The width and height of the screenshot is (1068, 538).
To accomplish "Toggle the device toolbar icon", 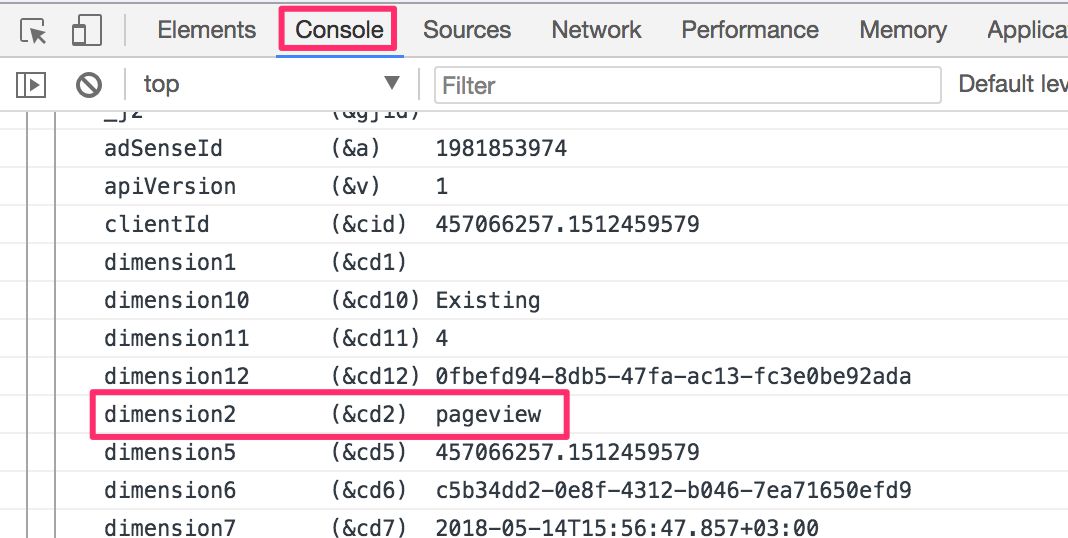I will point(87,31).
